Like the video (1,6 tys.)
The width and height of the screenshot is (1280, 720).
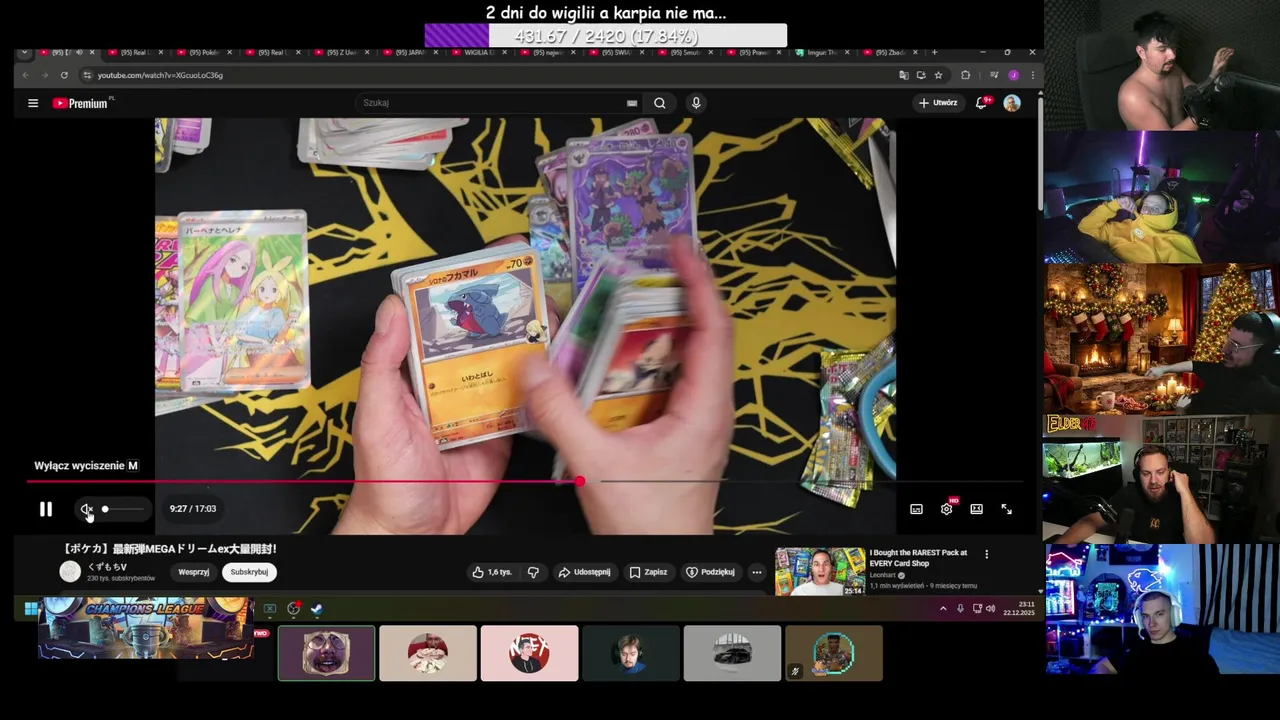pos(494,572)
